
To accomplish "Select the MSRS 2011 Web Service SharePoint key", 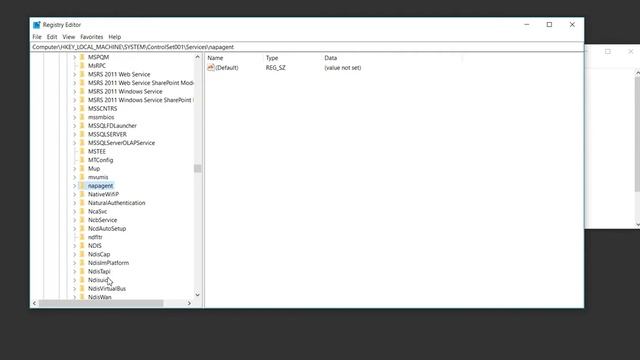I will click(x=141, y=83).
